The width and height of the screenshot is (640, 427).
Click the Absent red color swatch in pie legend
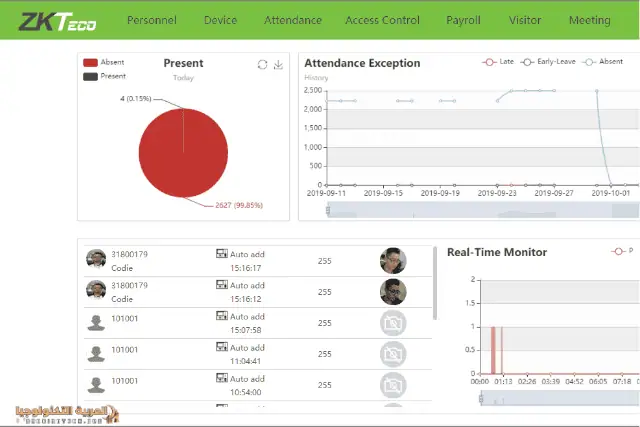(90, 62)
